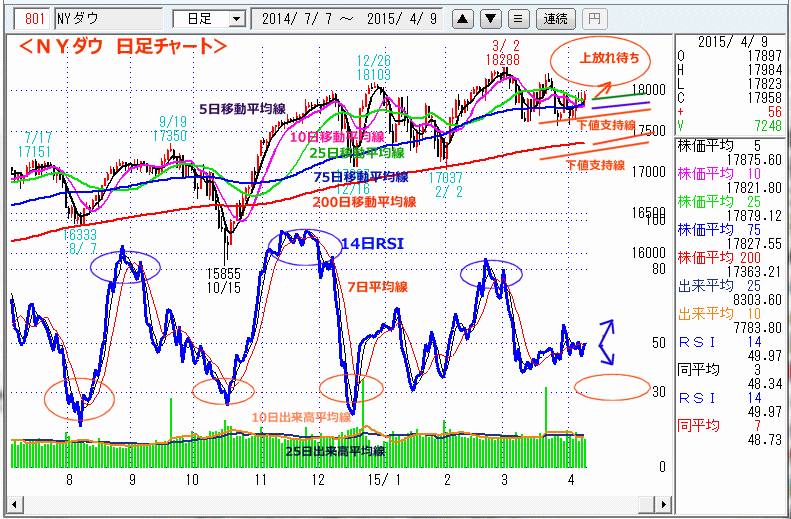Click the scrollbar thumb next to the right arrow
The width and height of the screenshot is (791, 519).
point(648,503)
